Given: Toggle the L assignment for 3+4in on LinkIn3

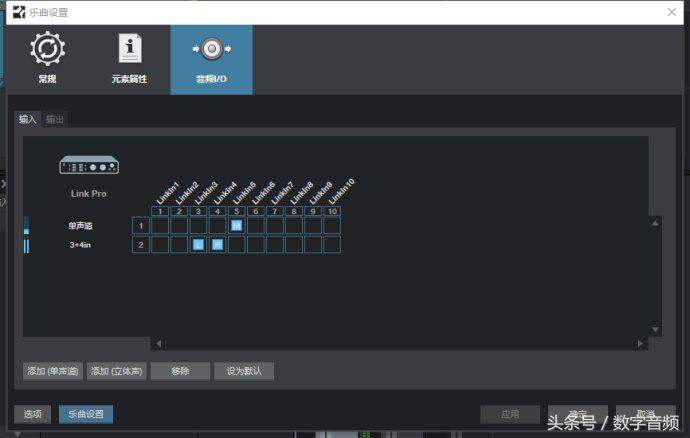Looking at the screenshot, I should (198, 245).
